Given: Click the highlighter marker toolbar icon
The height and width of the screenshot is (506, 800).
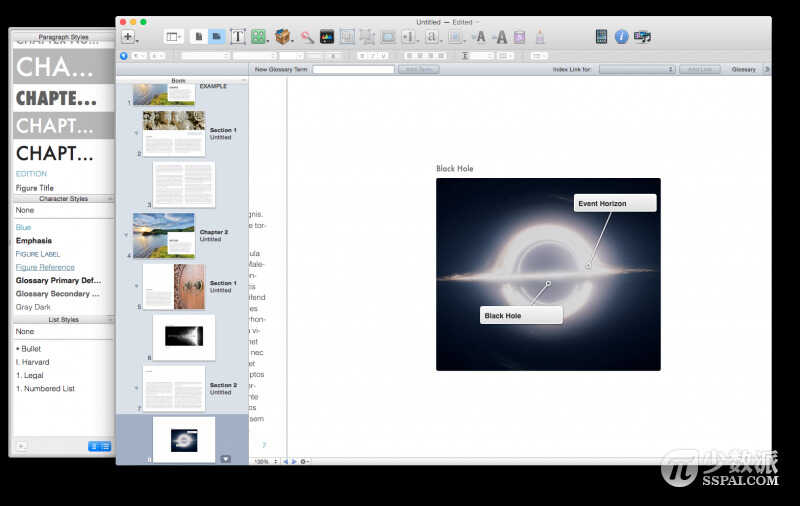Looking at the screenshot, I should point(540,37).
